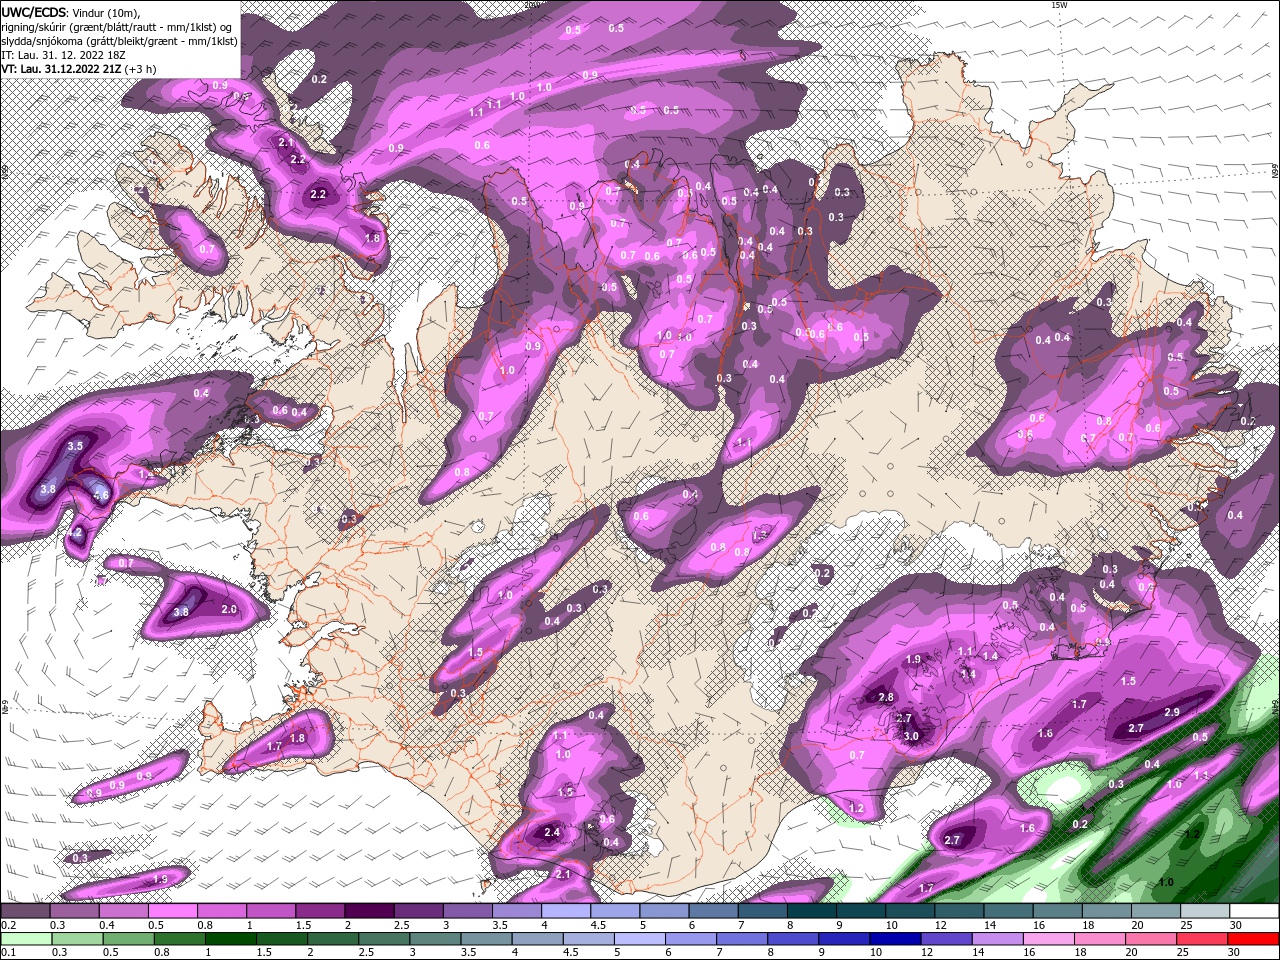Image resolution: width=1280 pixels, height=960 pixels.
Task: Select the deep blue swatch starting at 10 in the lower scale
Action: point(896,939)
